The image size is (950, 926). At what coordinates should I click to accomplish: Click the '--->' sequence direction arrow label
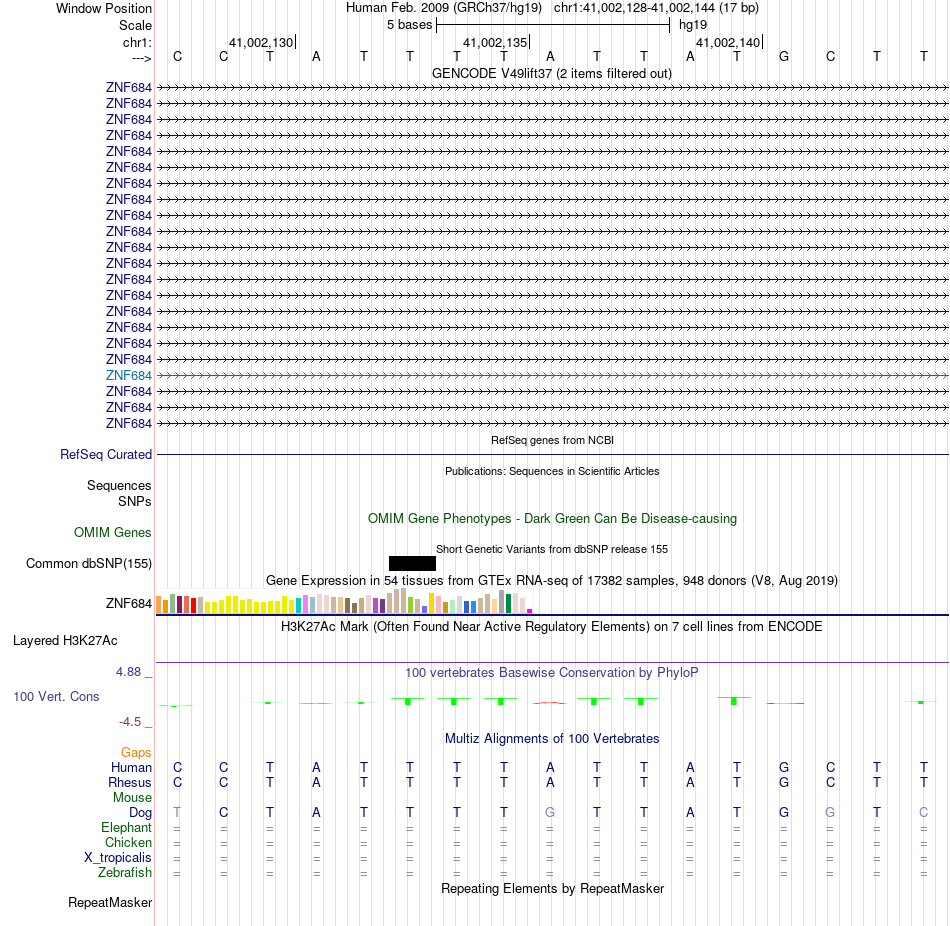click(x=141, y=58)
